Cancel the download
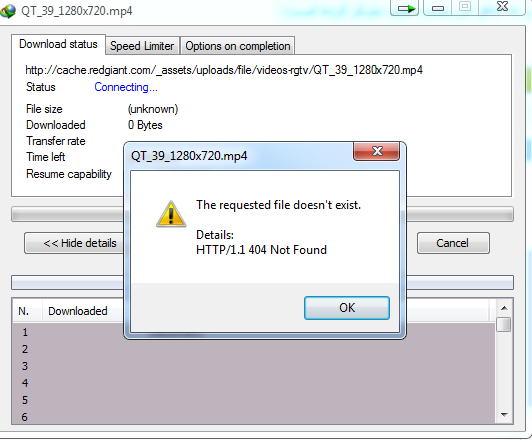 453,243
